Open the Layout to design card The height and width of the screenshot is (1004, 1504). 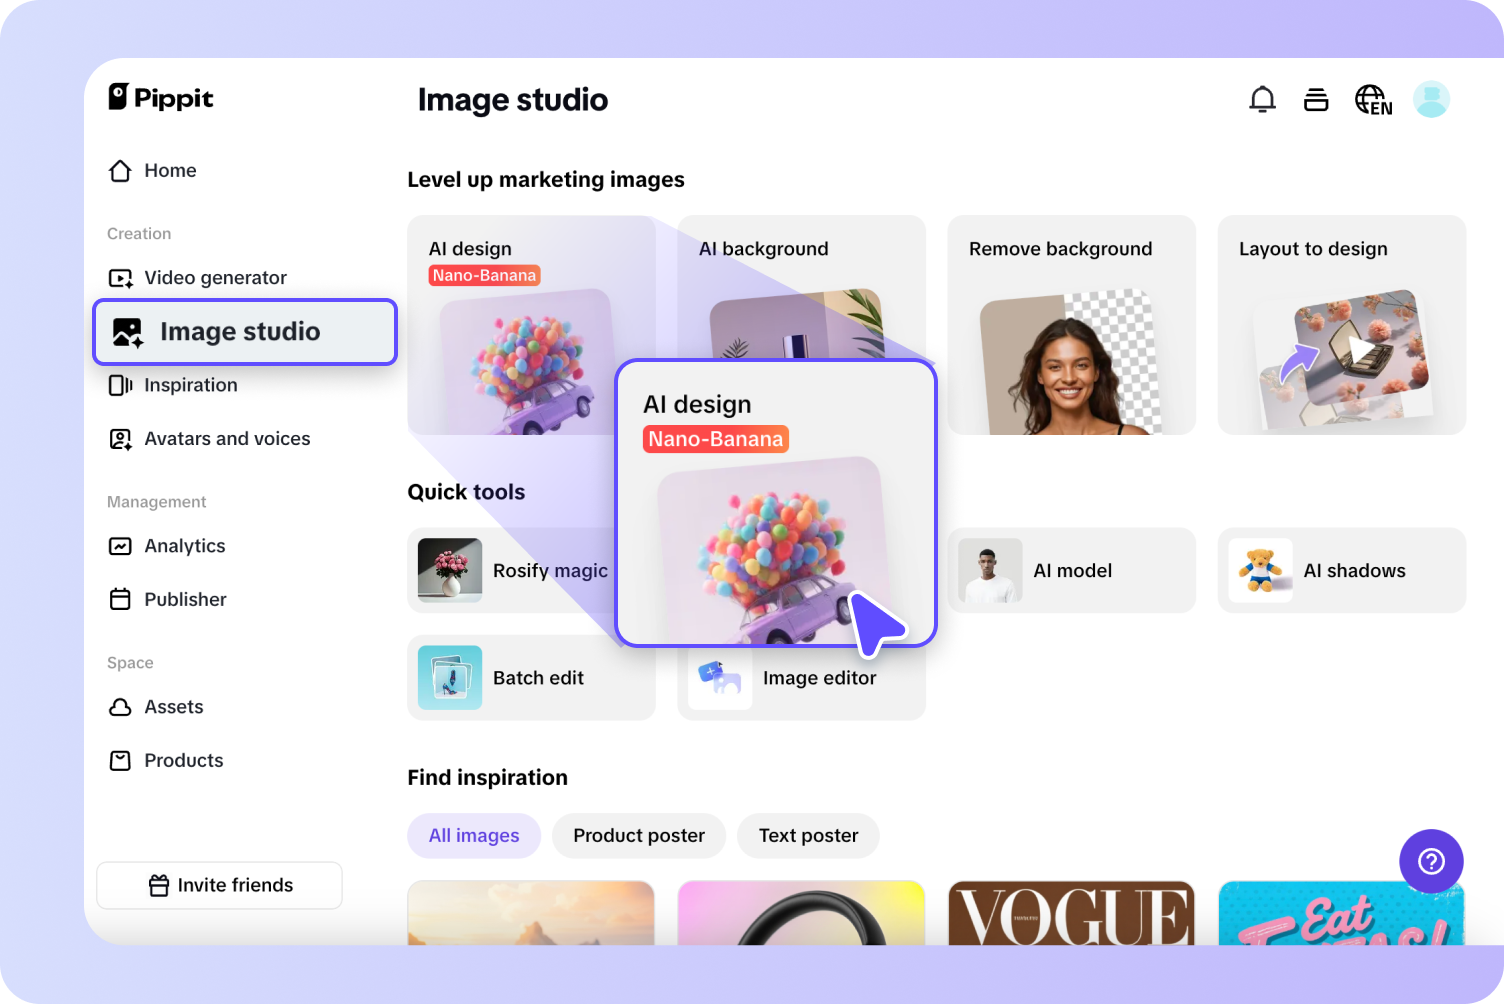tap(1341, 325)
